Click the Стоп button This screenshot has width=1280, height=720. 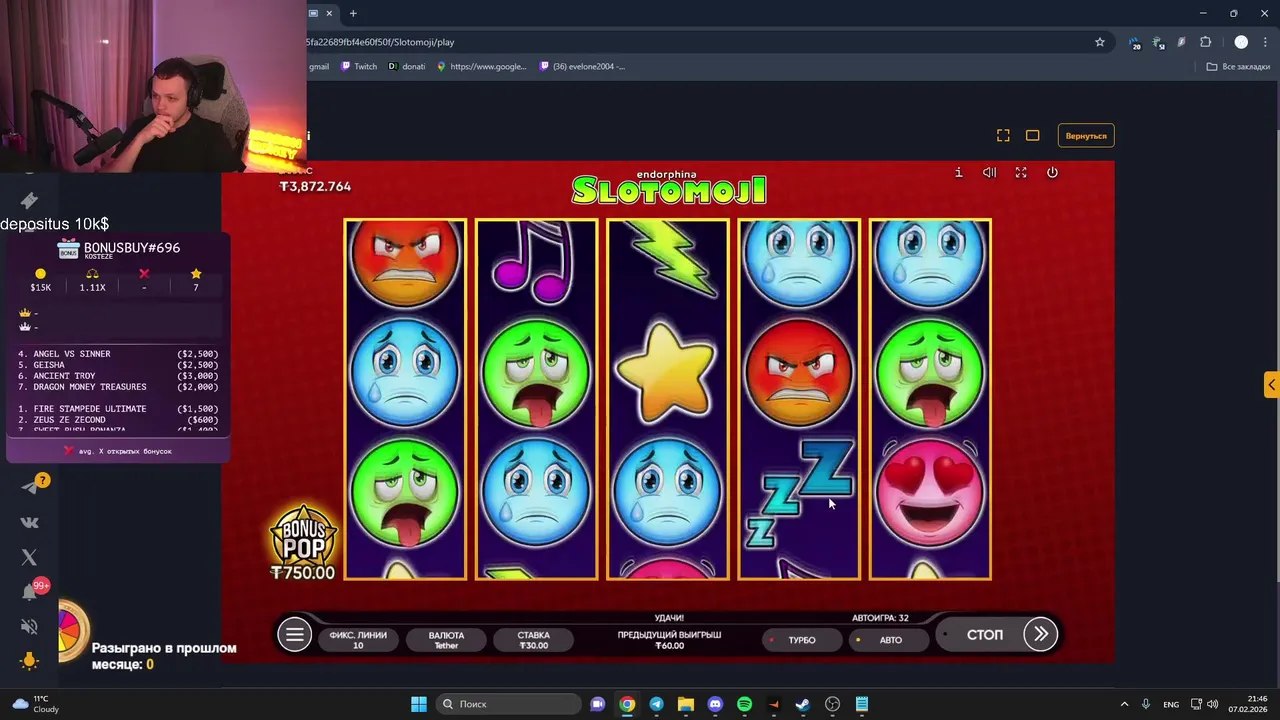985,635
